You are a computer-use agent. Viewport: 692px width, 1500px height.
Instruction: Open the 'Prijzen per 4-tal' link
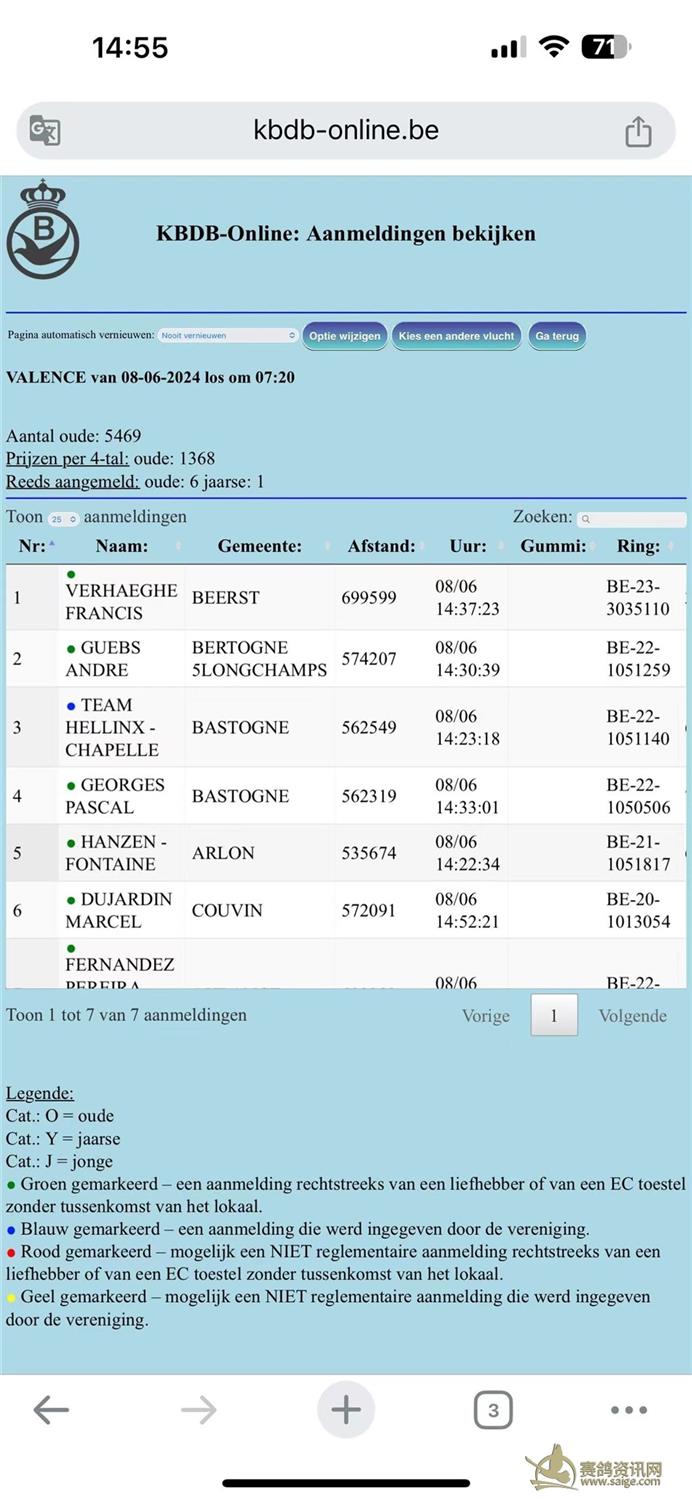(x=68, y=459)
